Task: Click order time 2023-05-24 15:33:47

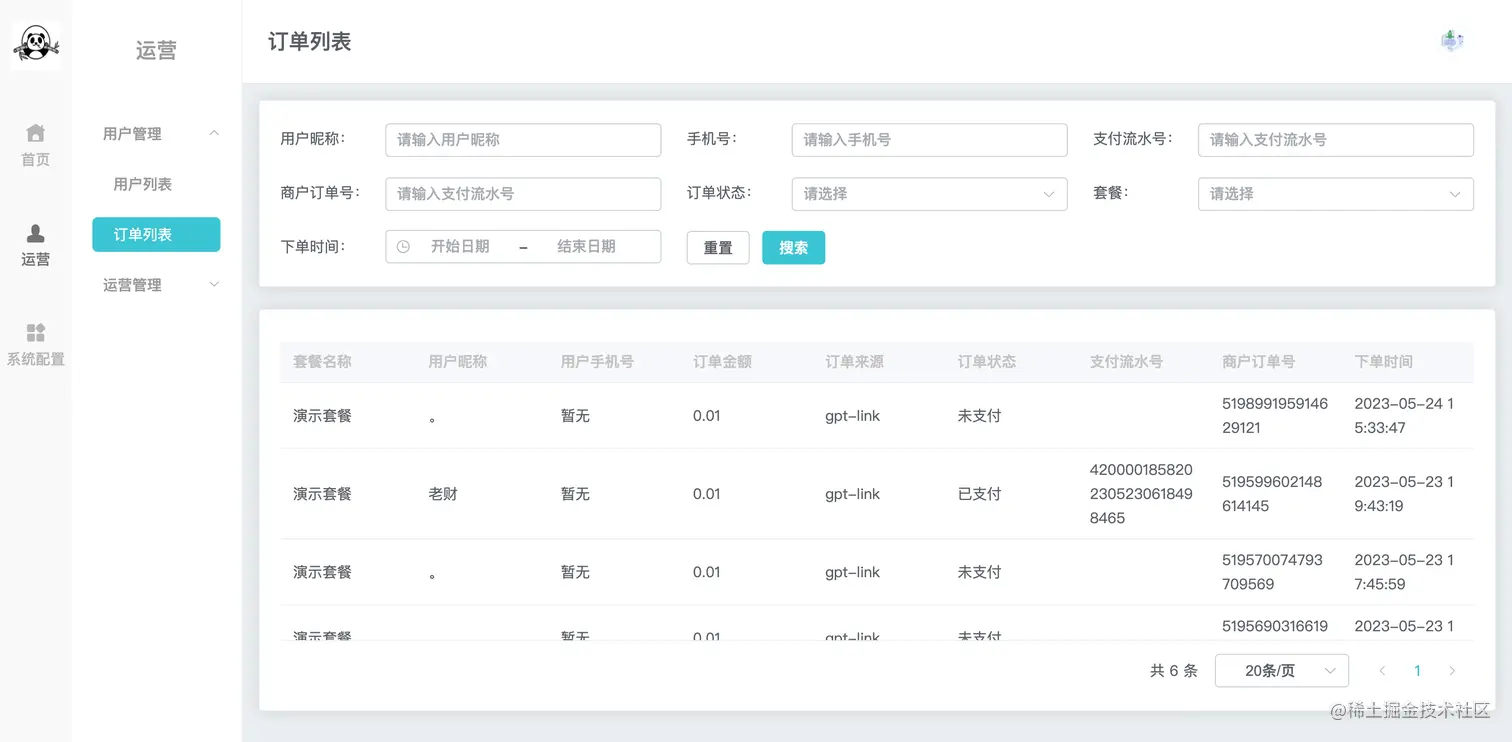Action: [1404, 416]
